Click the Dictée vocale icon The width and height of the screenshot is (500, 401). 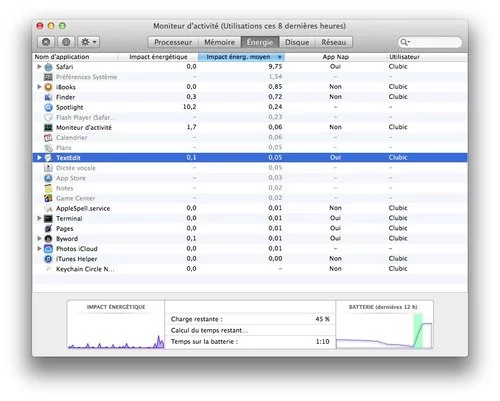point(49,168)
